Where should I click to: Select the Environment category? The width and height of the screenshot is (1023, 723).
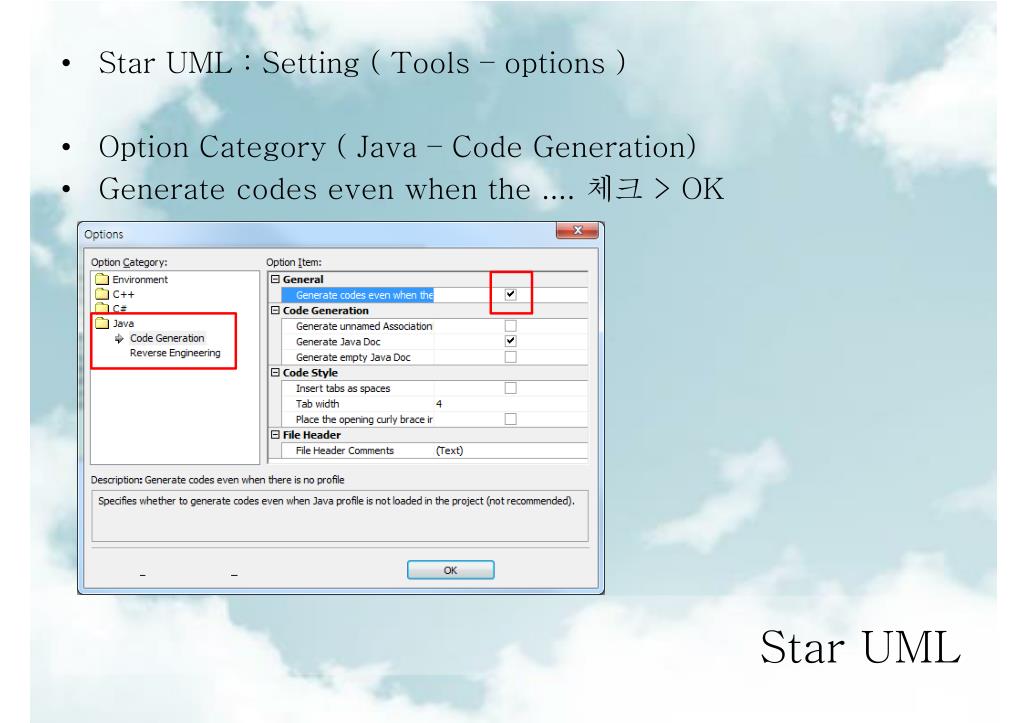[140, 279]
